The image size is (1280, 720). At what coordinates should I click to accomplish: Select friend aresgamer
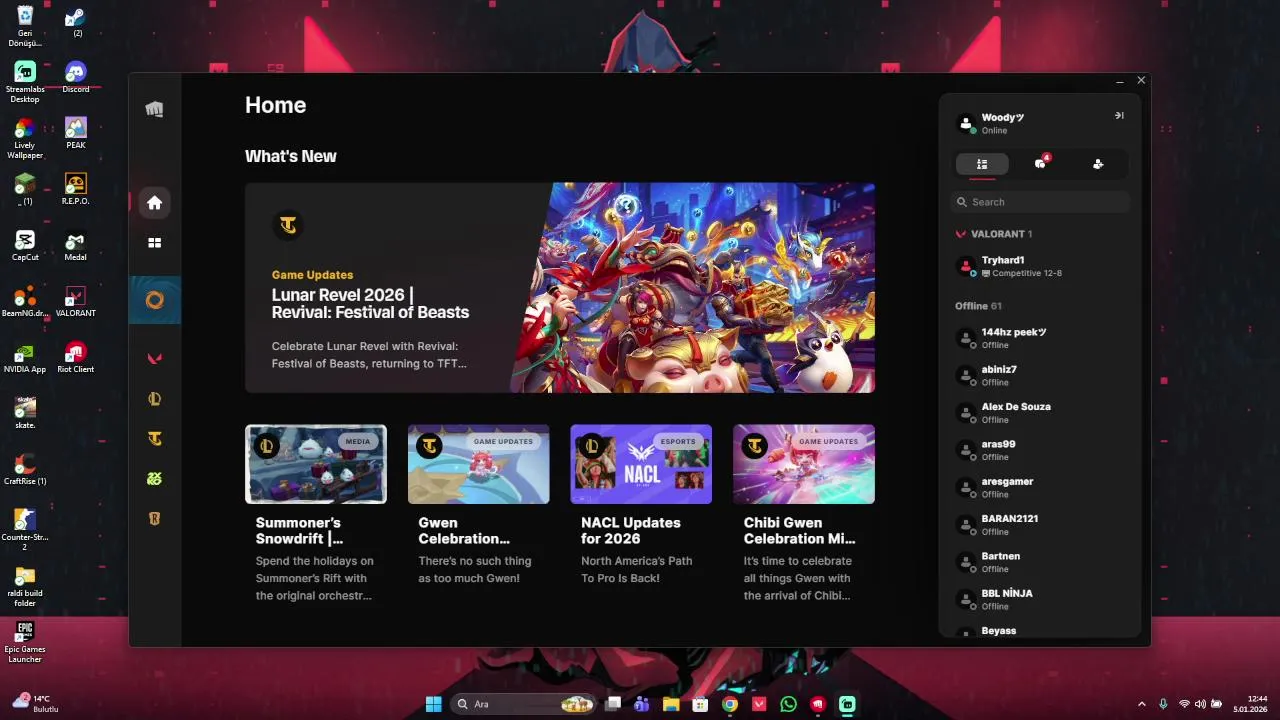(x=1040, y=487)
